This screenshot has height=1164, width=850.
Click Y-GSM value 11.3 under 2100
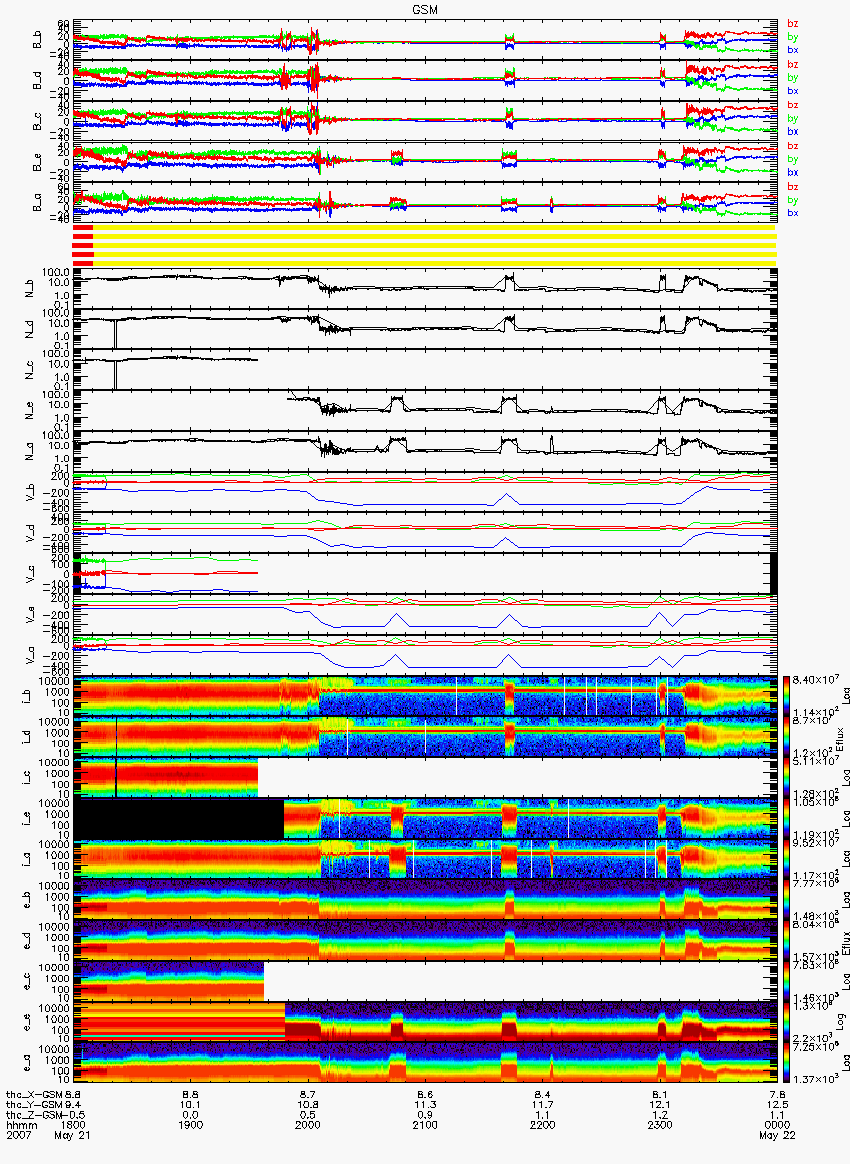click(425, 1105)
